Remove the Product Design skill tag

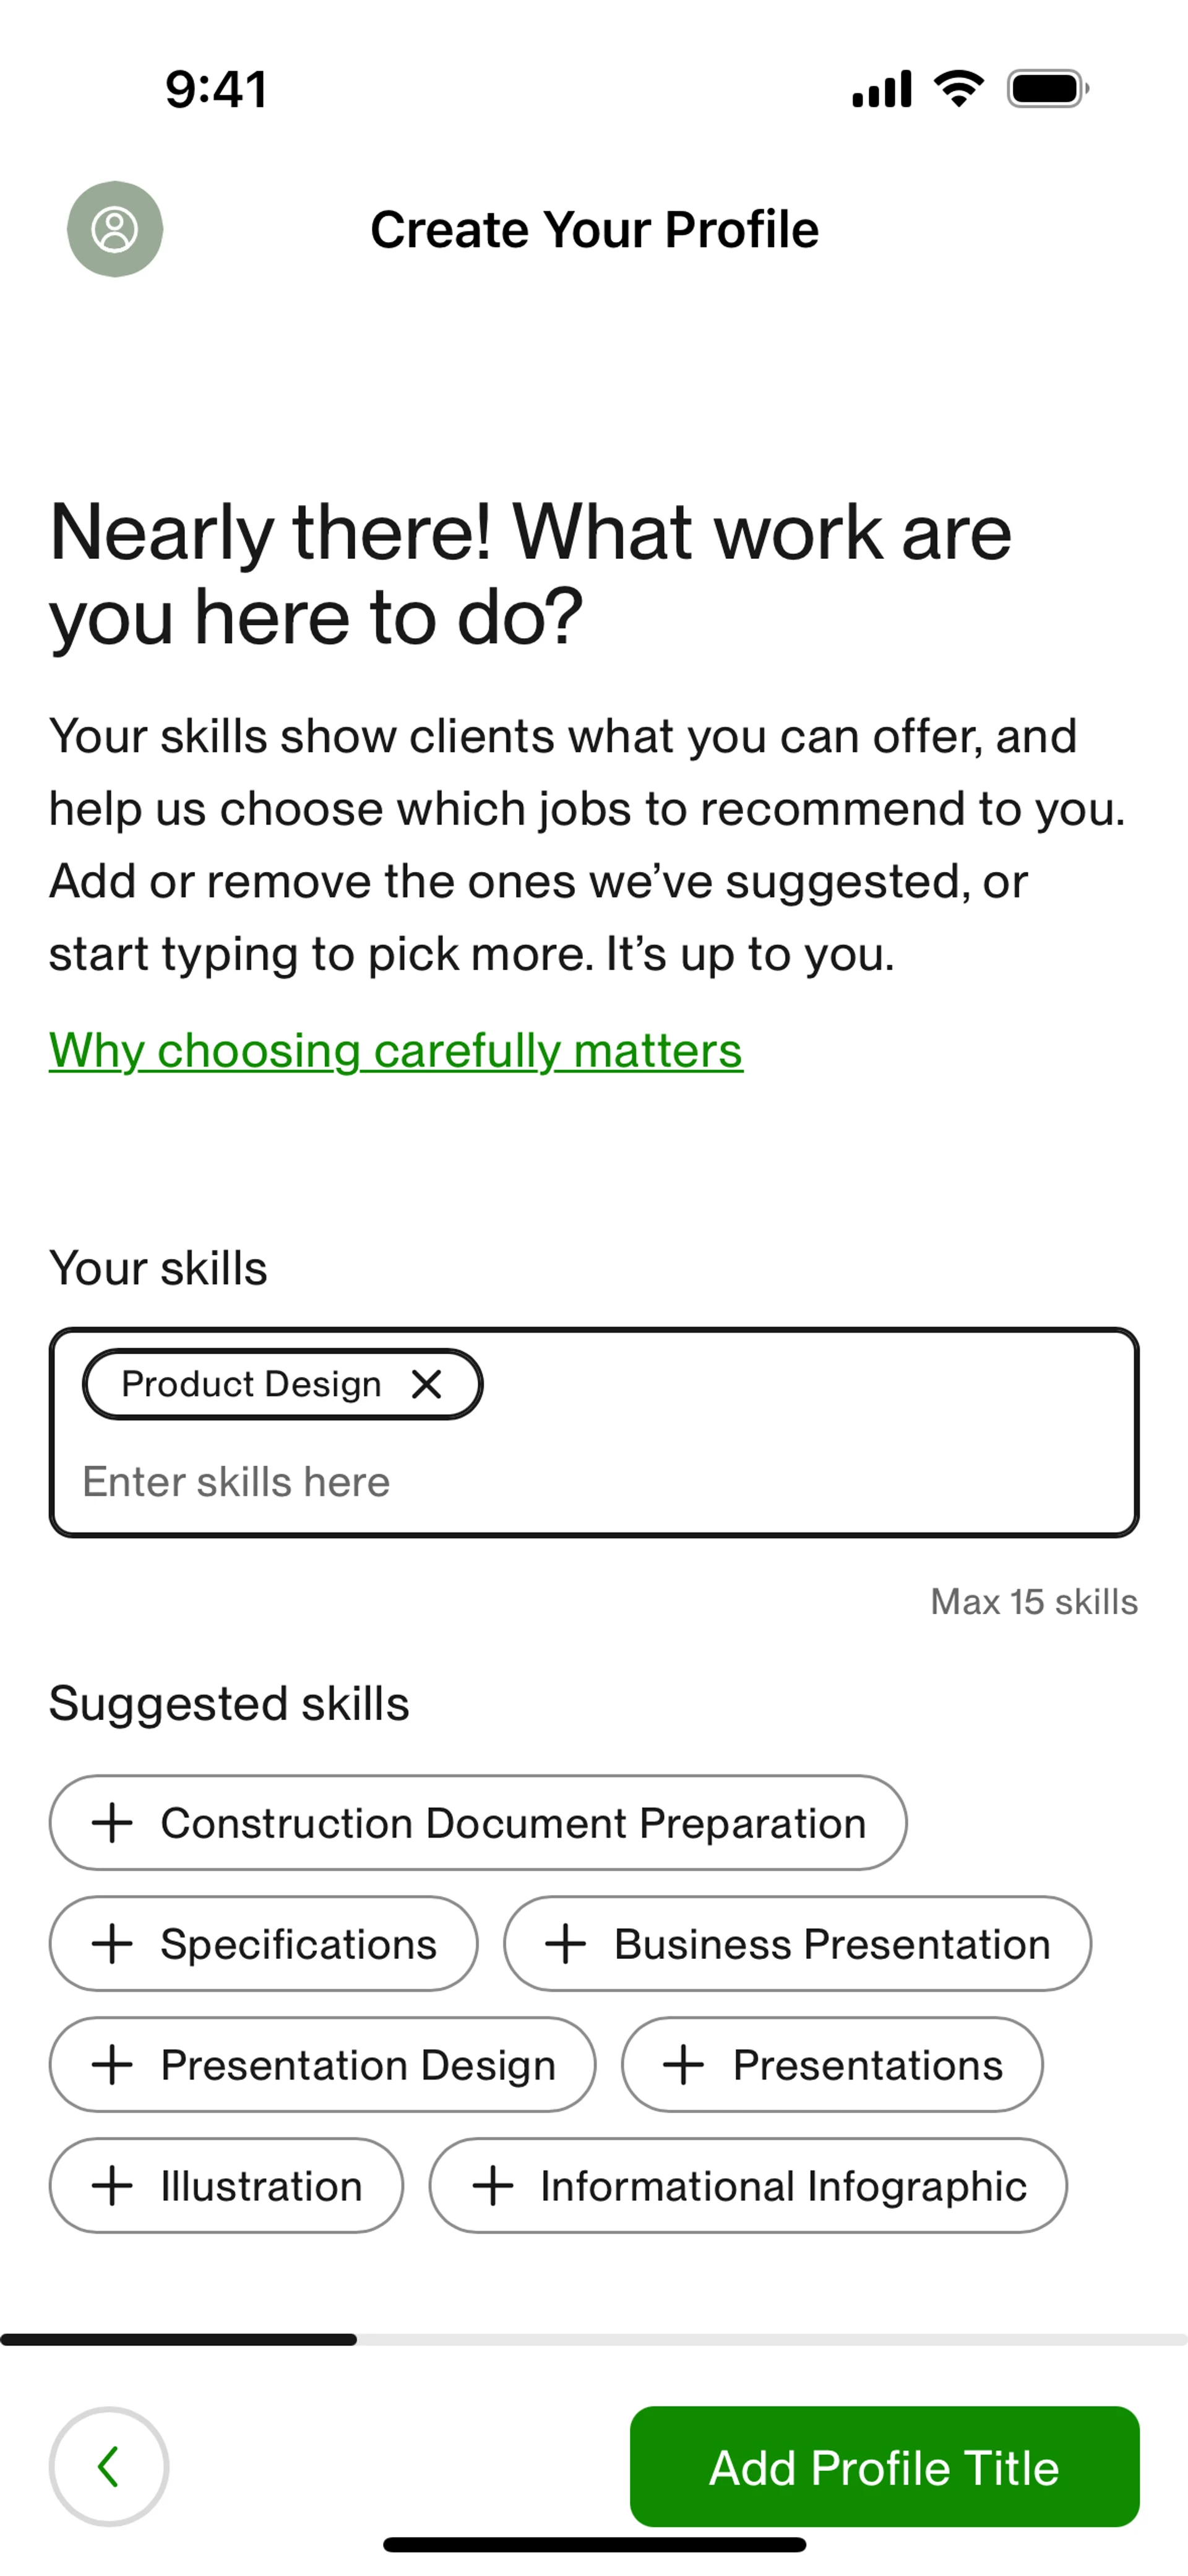point(427,1384)
